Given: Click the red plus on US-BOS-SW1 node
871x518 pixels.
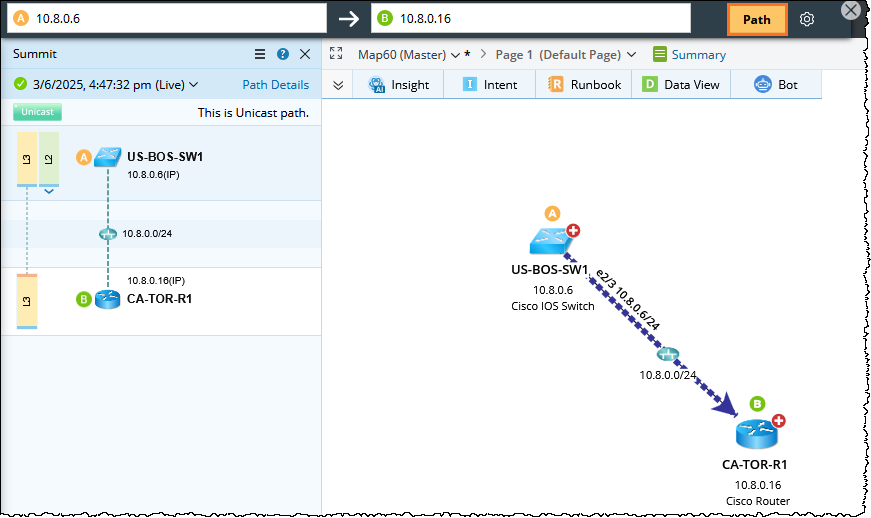Looking at the screenshot, I should (x=574, y=231).
